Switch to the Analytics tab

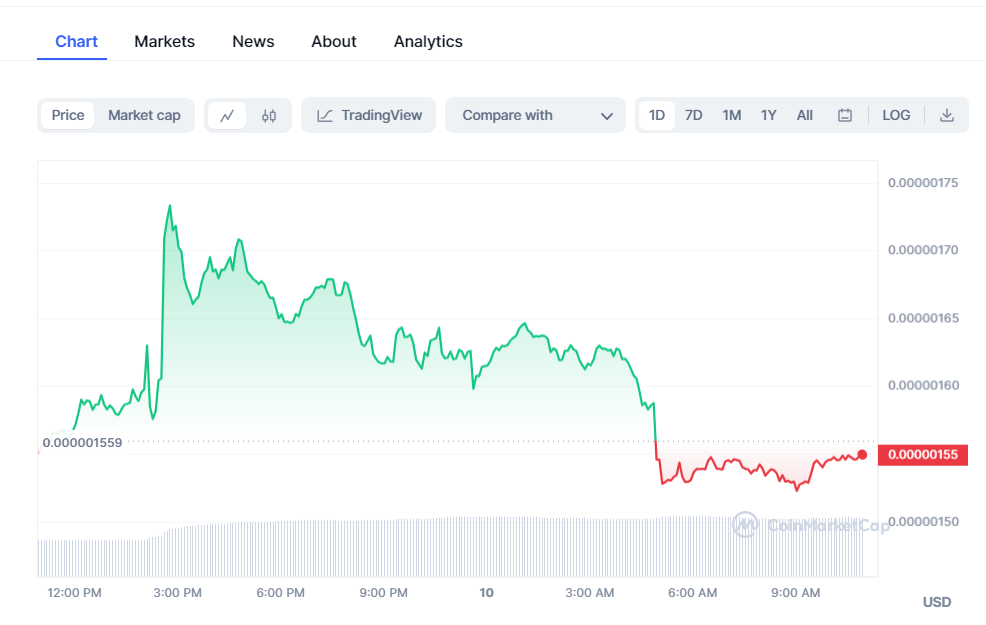428,42
